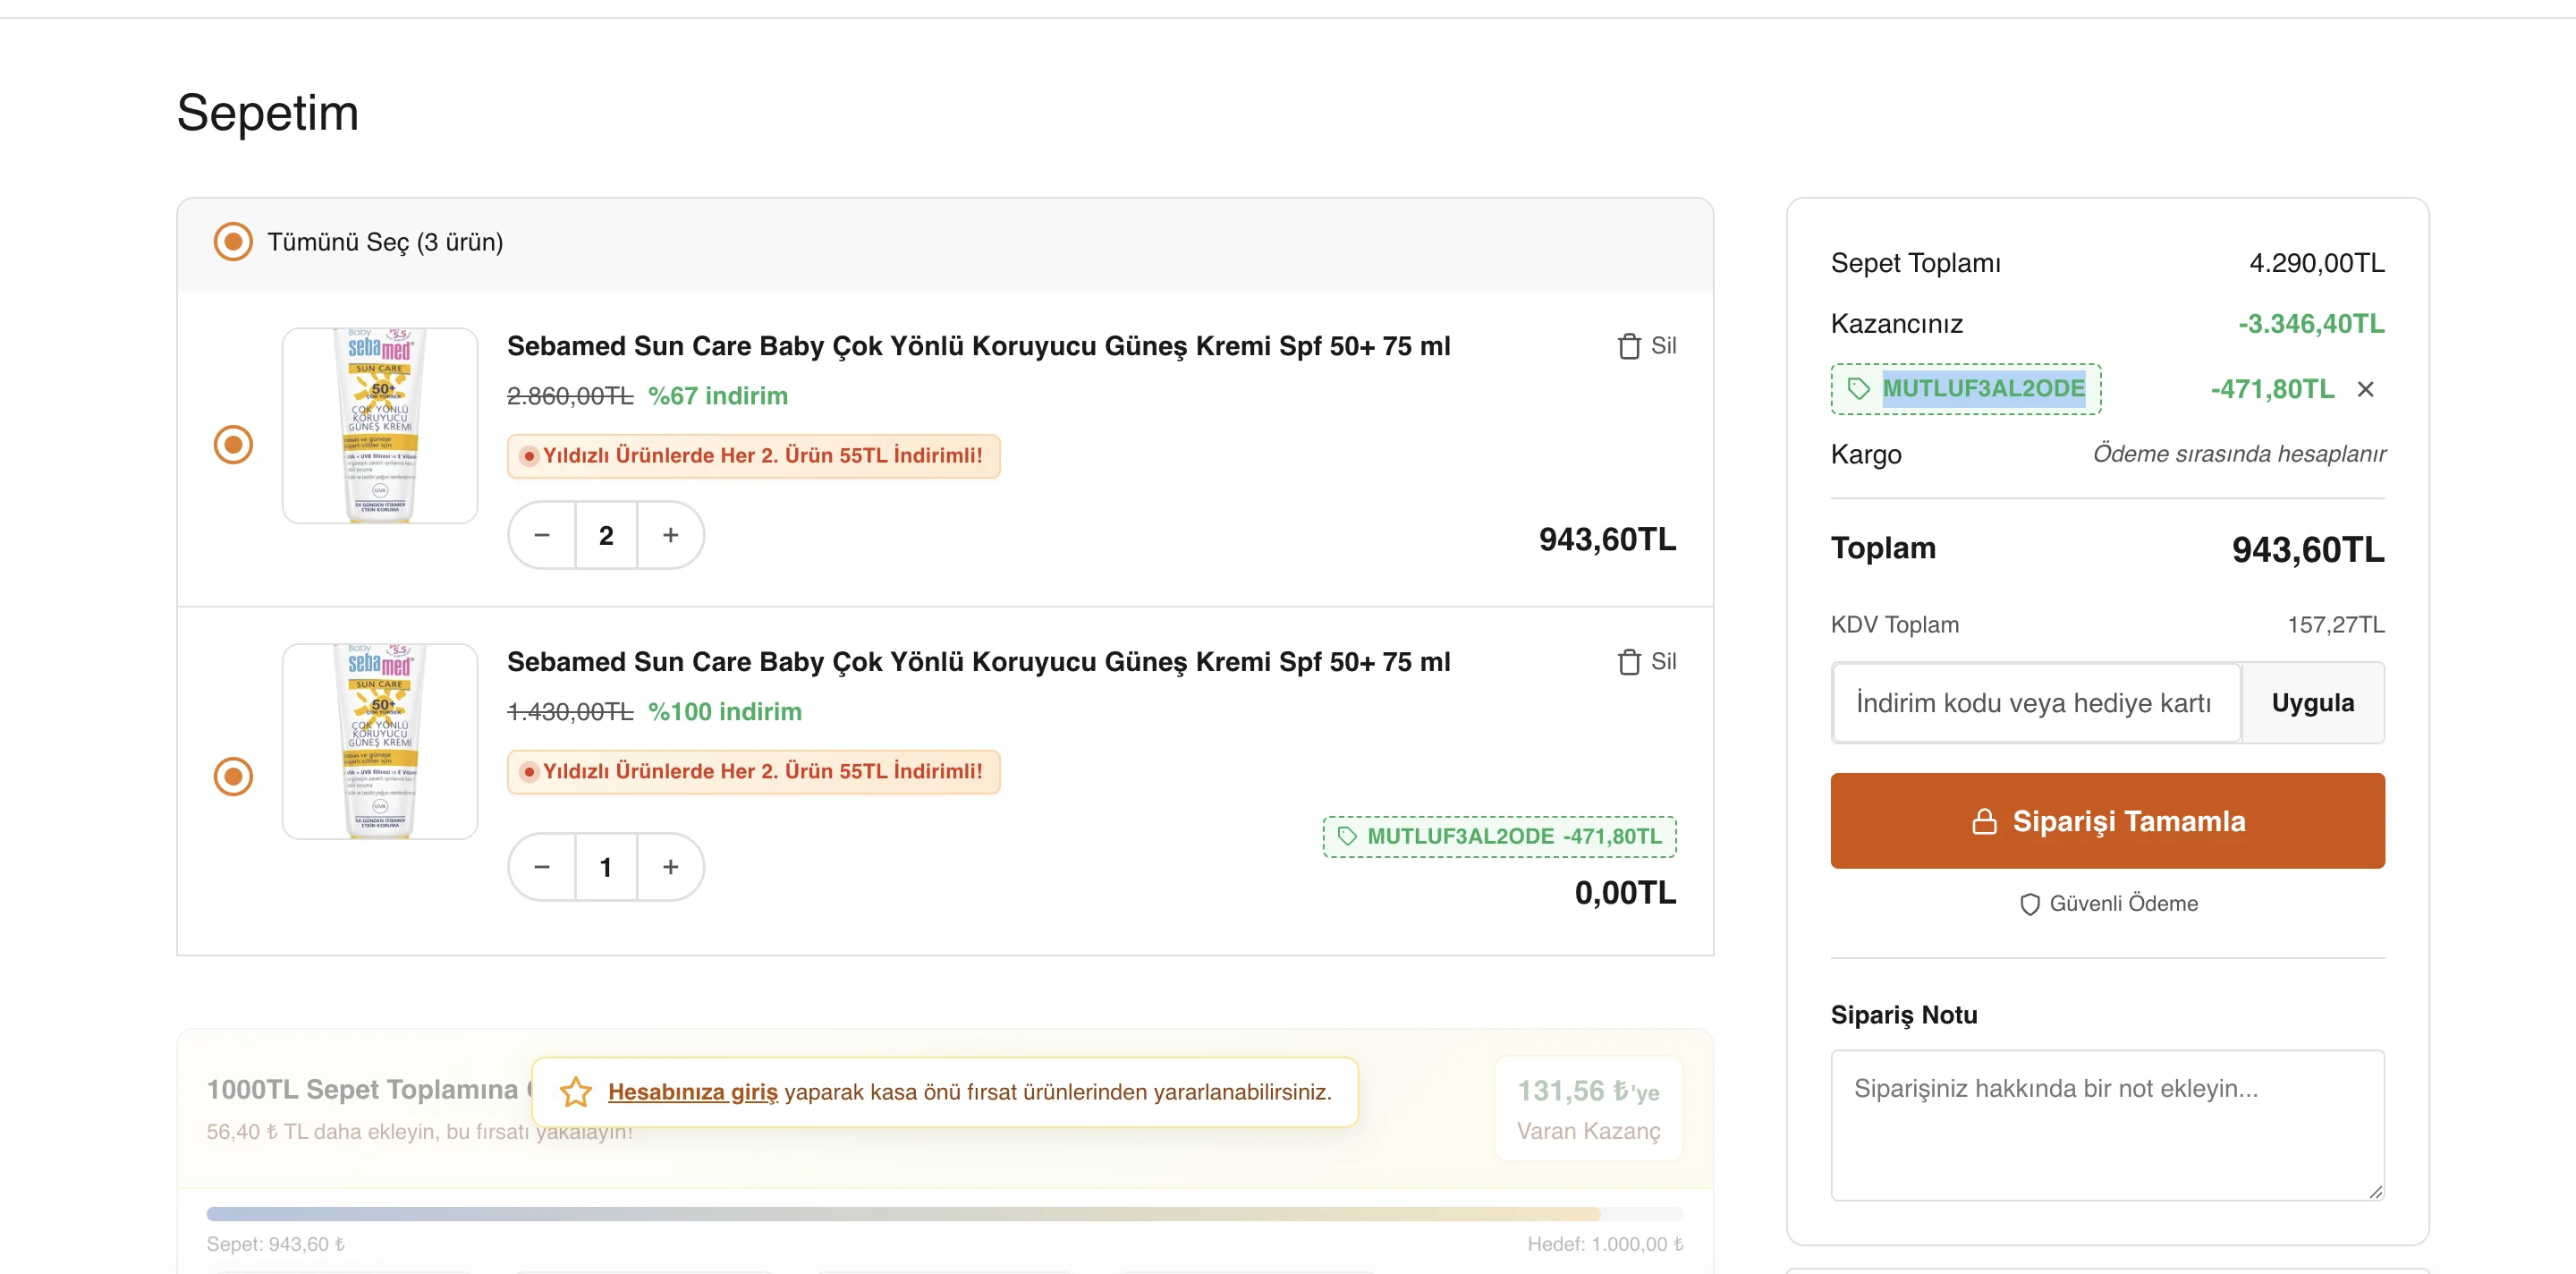The width and height of the screenshot is (2576, 1274).
Task: Click the Kazancınız value -3.346,40TL
Action: [2311, 324]
